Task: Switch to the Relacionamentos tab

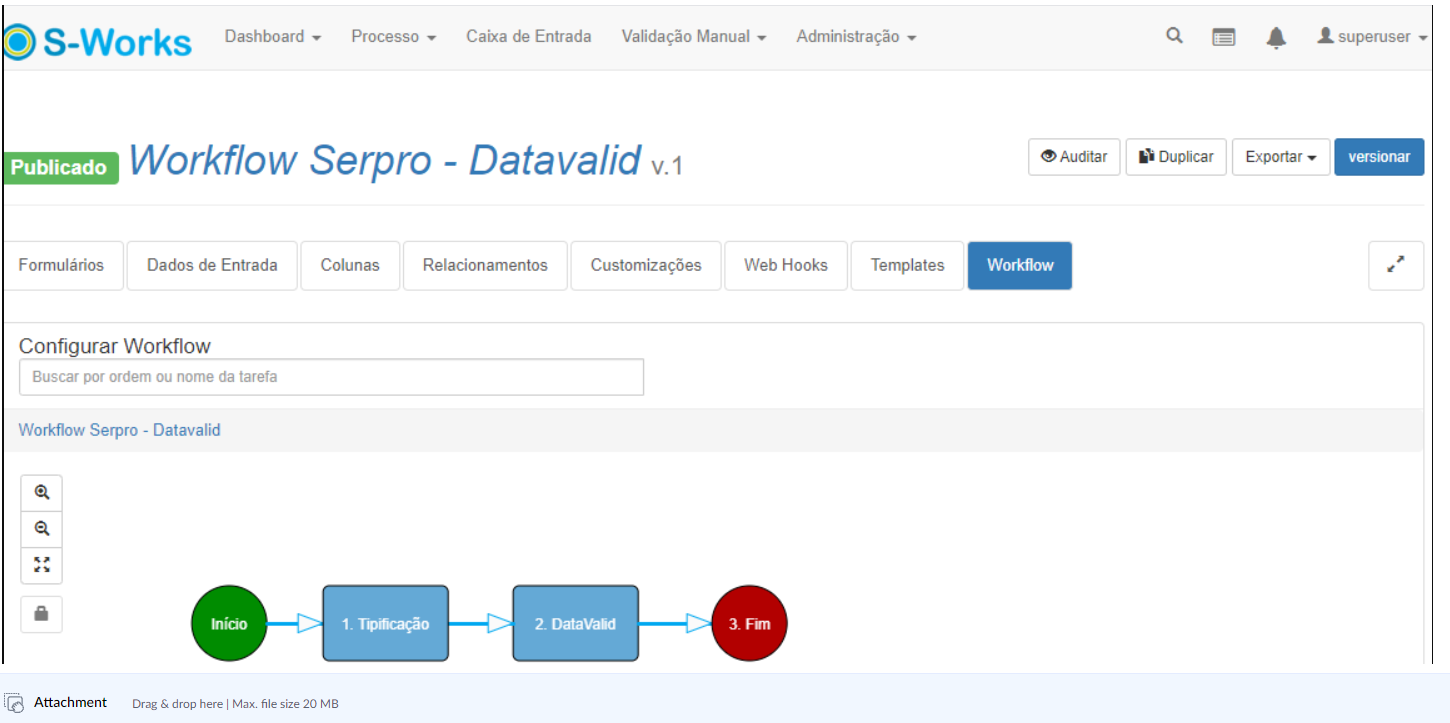Action: 485,265
